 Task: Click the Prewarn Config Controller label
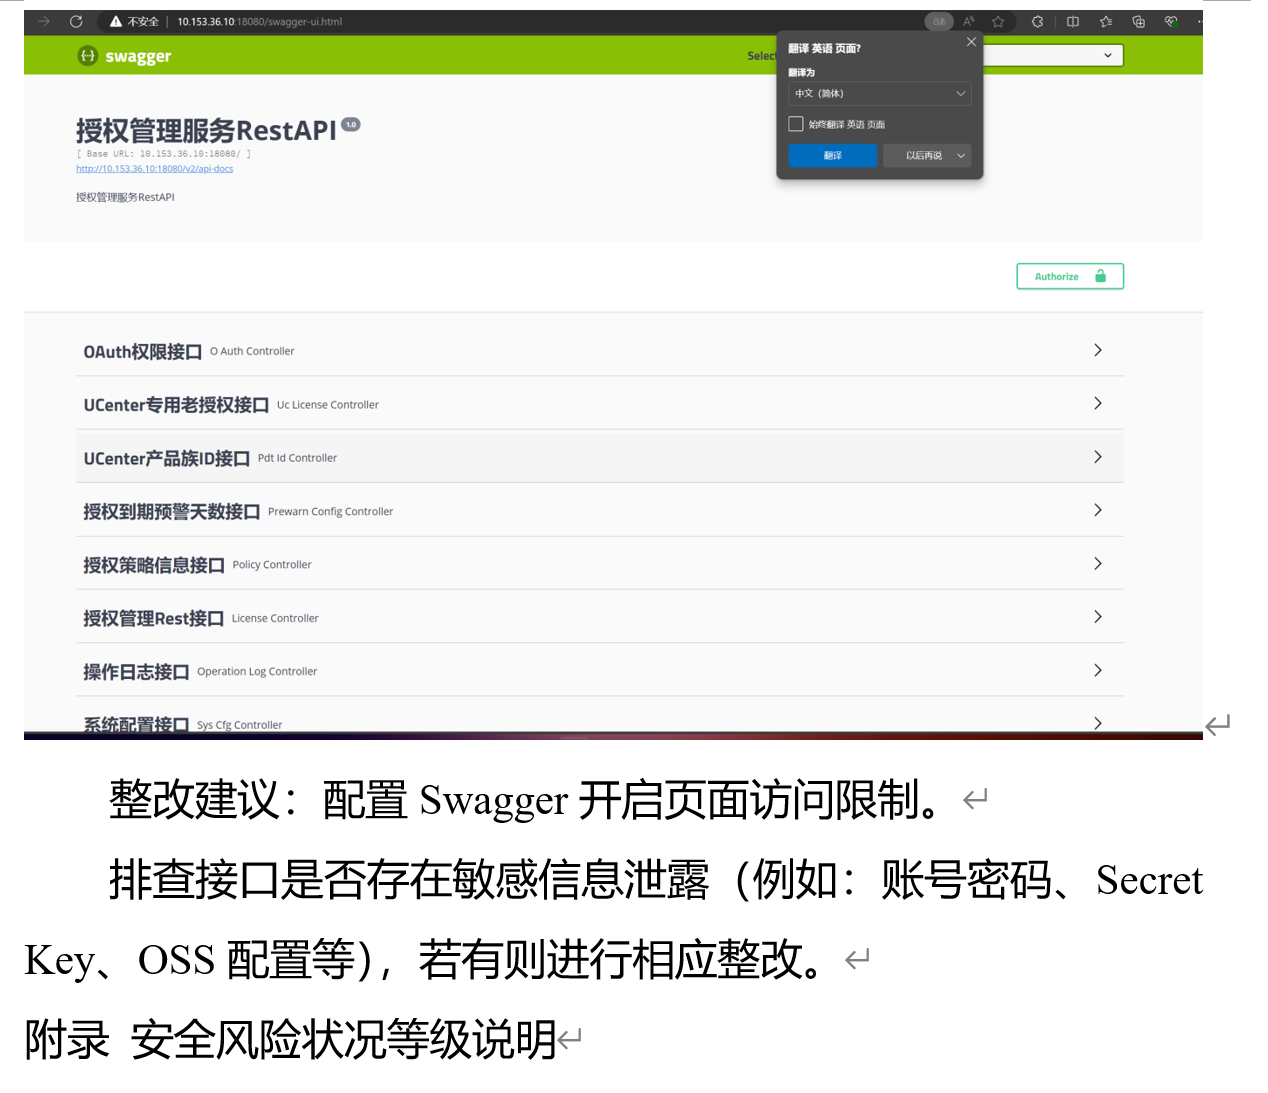pos(330,511)
